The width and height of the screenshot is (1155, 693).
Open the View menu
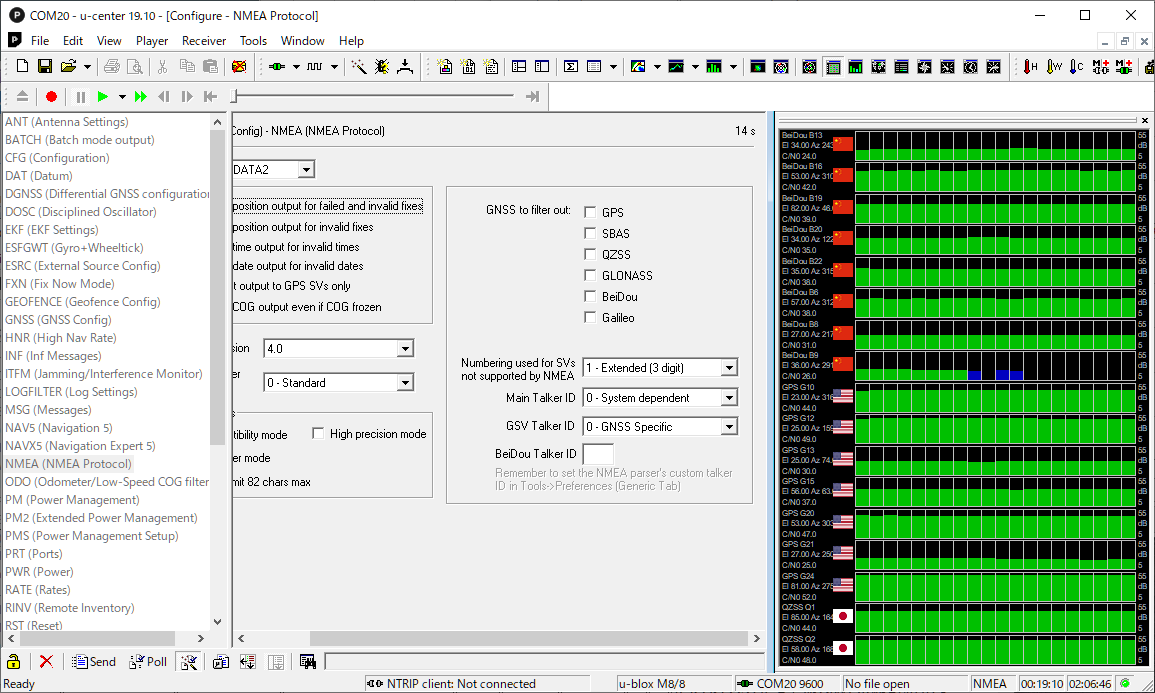109,41
